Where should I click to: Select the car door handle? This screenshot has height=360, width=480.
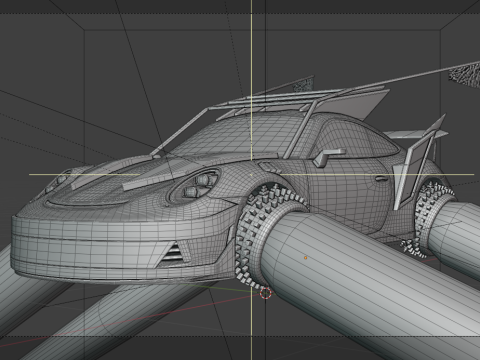pos(381,179)
